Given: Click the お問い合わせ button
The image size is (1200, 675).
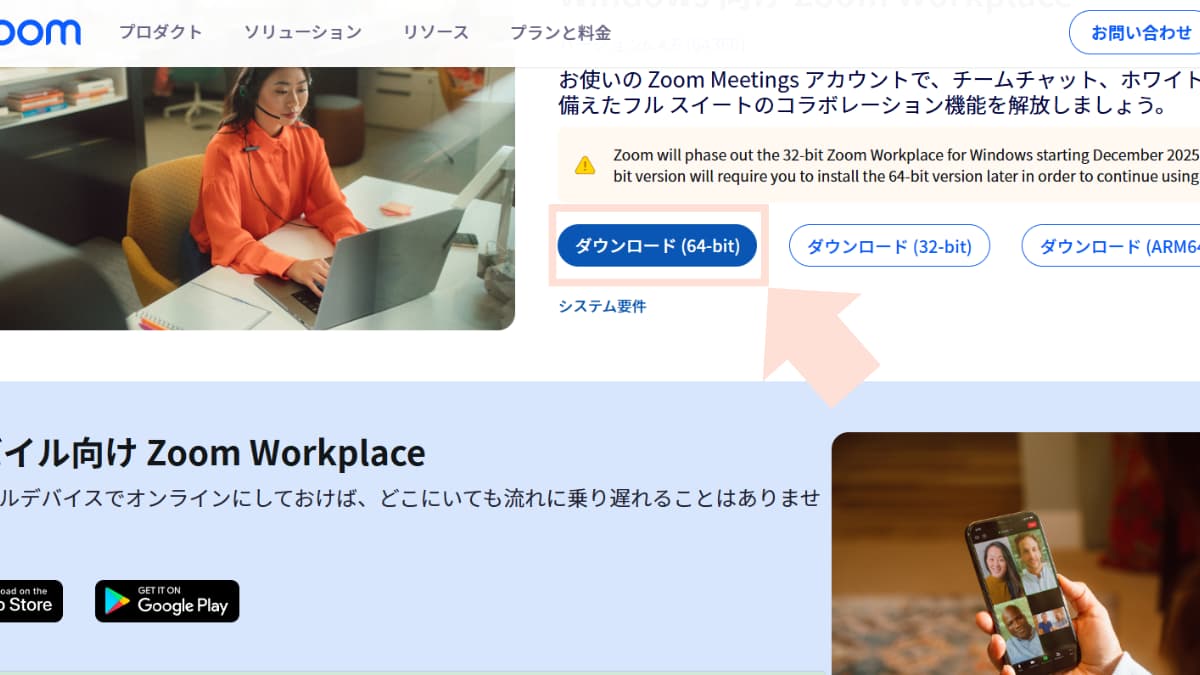Looking at the screenshot, I should pyautogui.click(x=1136, y=32).
